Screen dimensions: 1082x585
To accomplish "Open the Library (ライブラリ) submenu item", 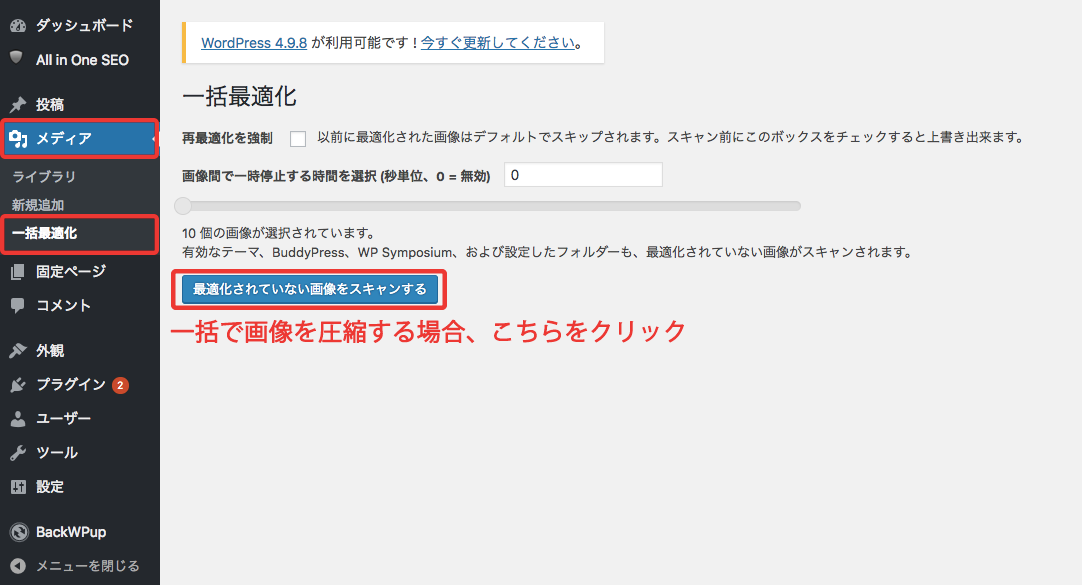I will (44, 176).
